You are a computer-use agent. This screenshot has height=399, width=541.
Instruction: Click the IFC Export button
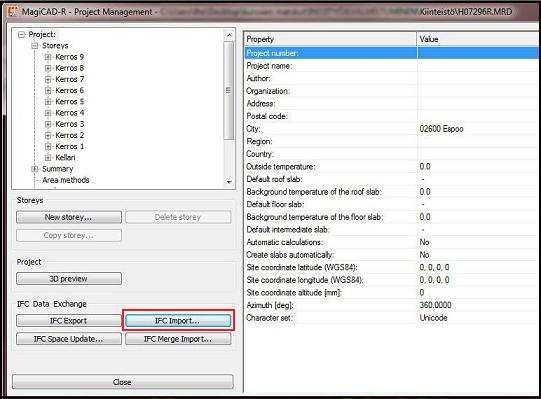click(x=69, y=321)
